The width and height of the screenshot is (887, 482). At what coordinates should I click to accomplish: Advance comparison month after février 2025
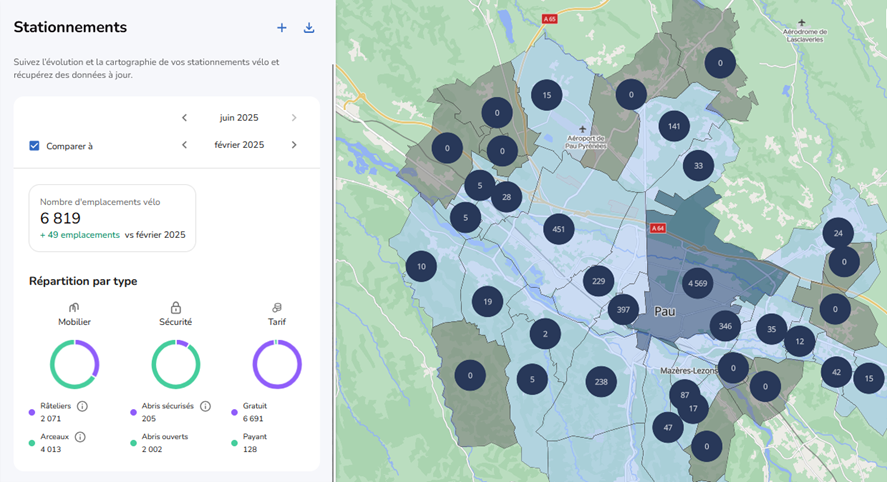click(x=294, y=145)
